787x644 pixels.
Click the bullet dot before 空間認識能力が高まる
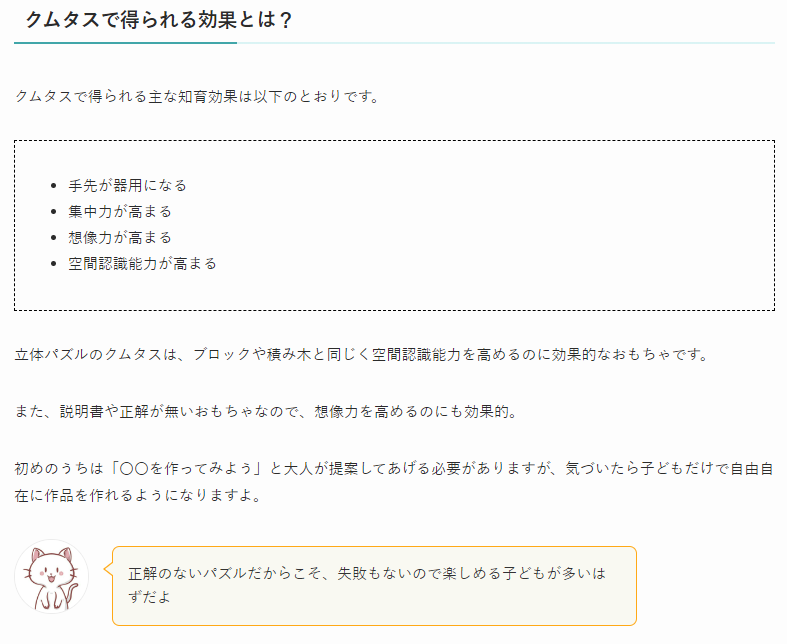pyautogui.click(x=54, y=265)
